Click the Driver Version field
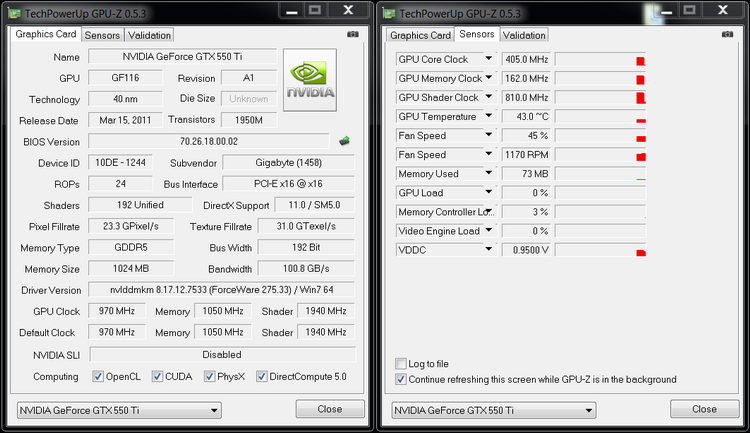The width and height of the screenshot is (750, 433). coord(221,289)
